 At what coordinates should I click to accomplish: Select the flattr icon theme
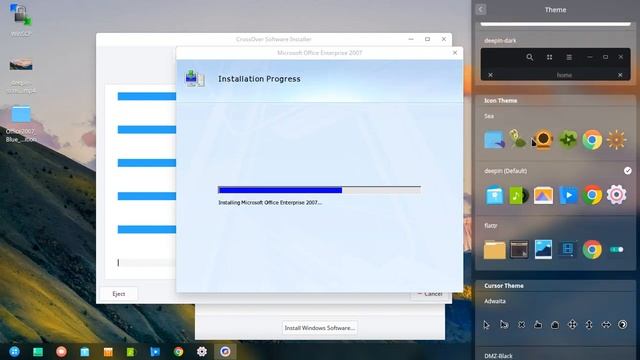(555, 243)
